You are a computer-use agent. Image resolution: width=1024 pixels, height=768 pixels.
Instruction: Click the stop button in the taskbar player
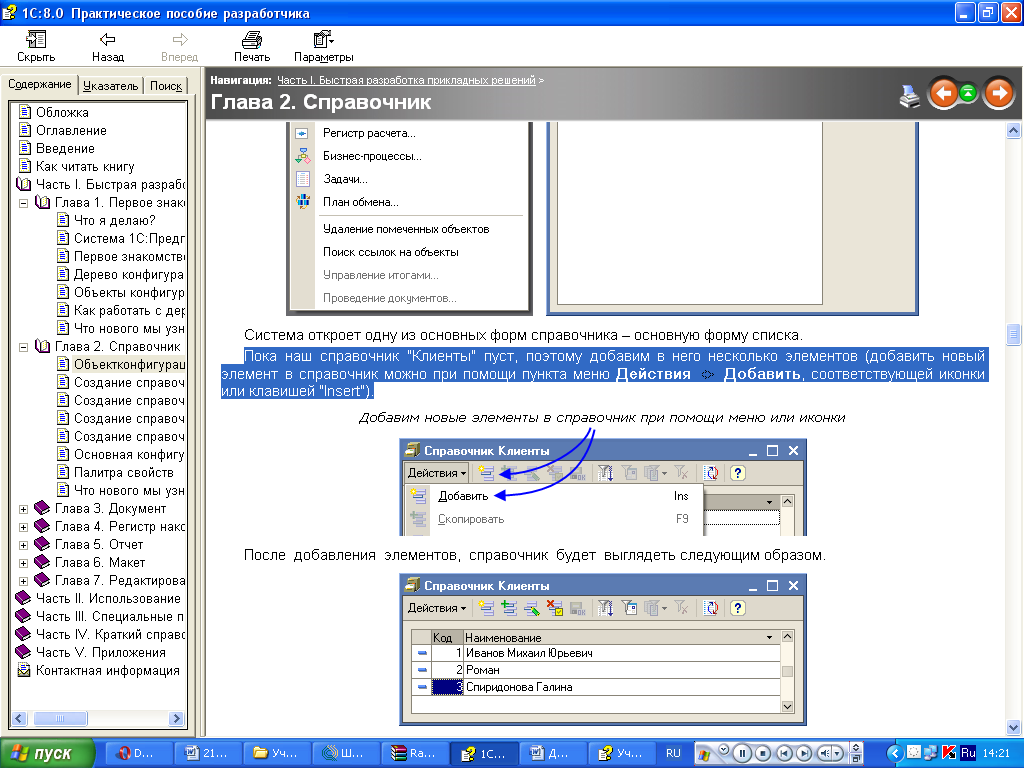pos(763,754)
